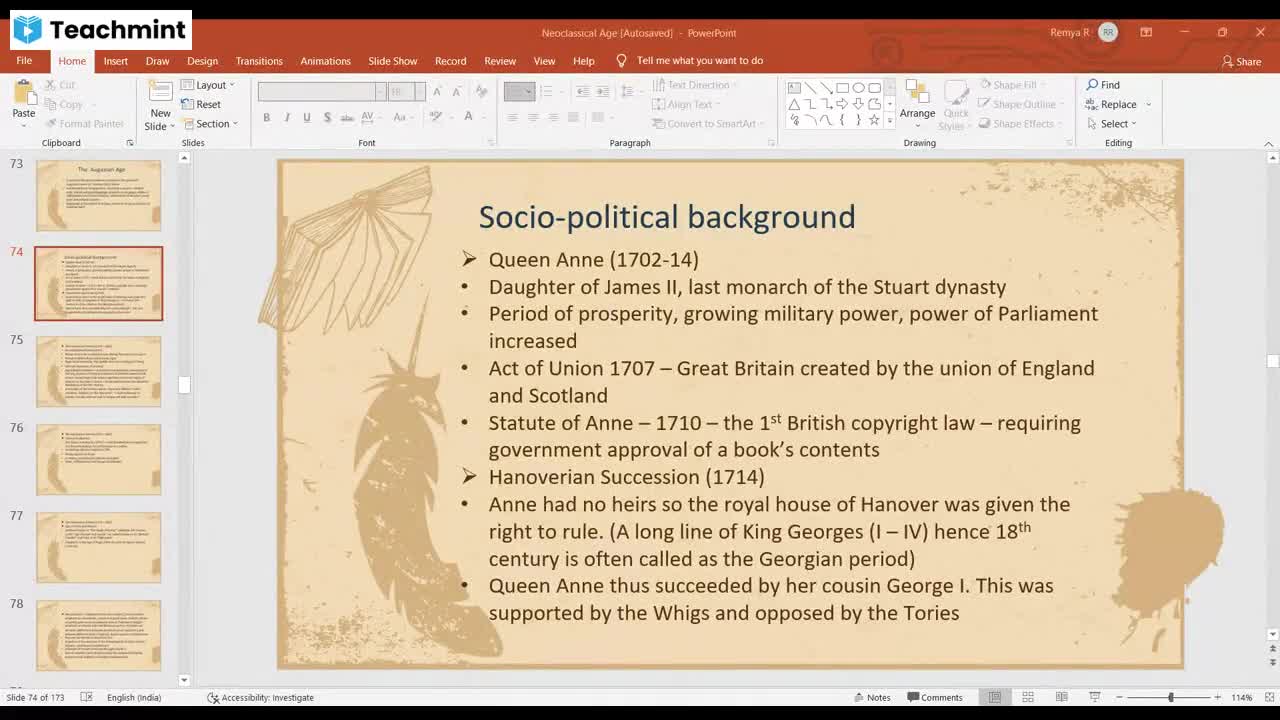Insert a text box from shapes gallery
The image size is (1280, 720).
pos(794,88)
